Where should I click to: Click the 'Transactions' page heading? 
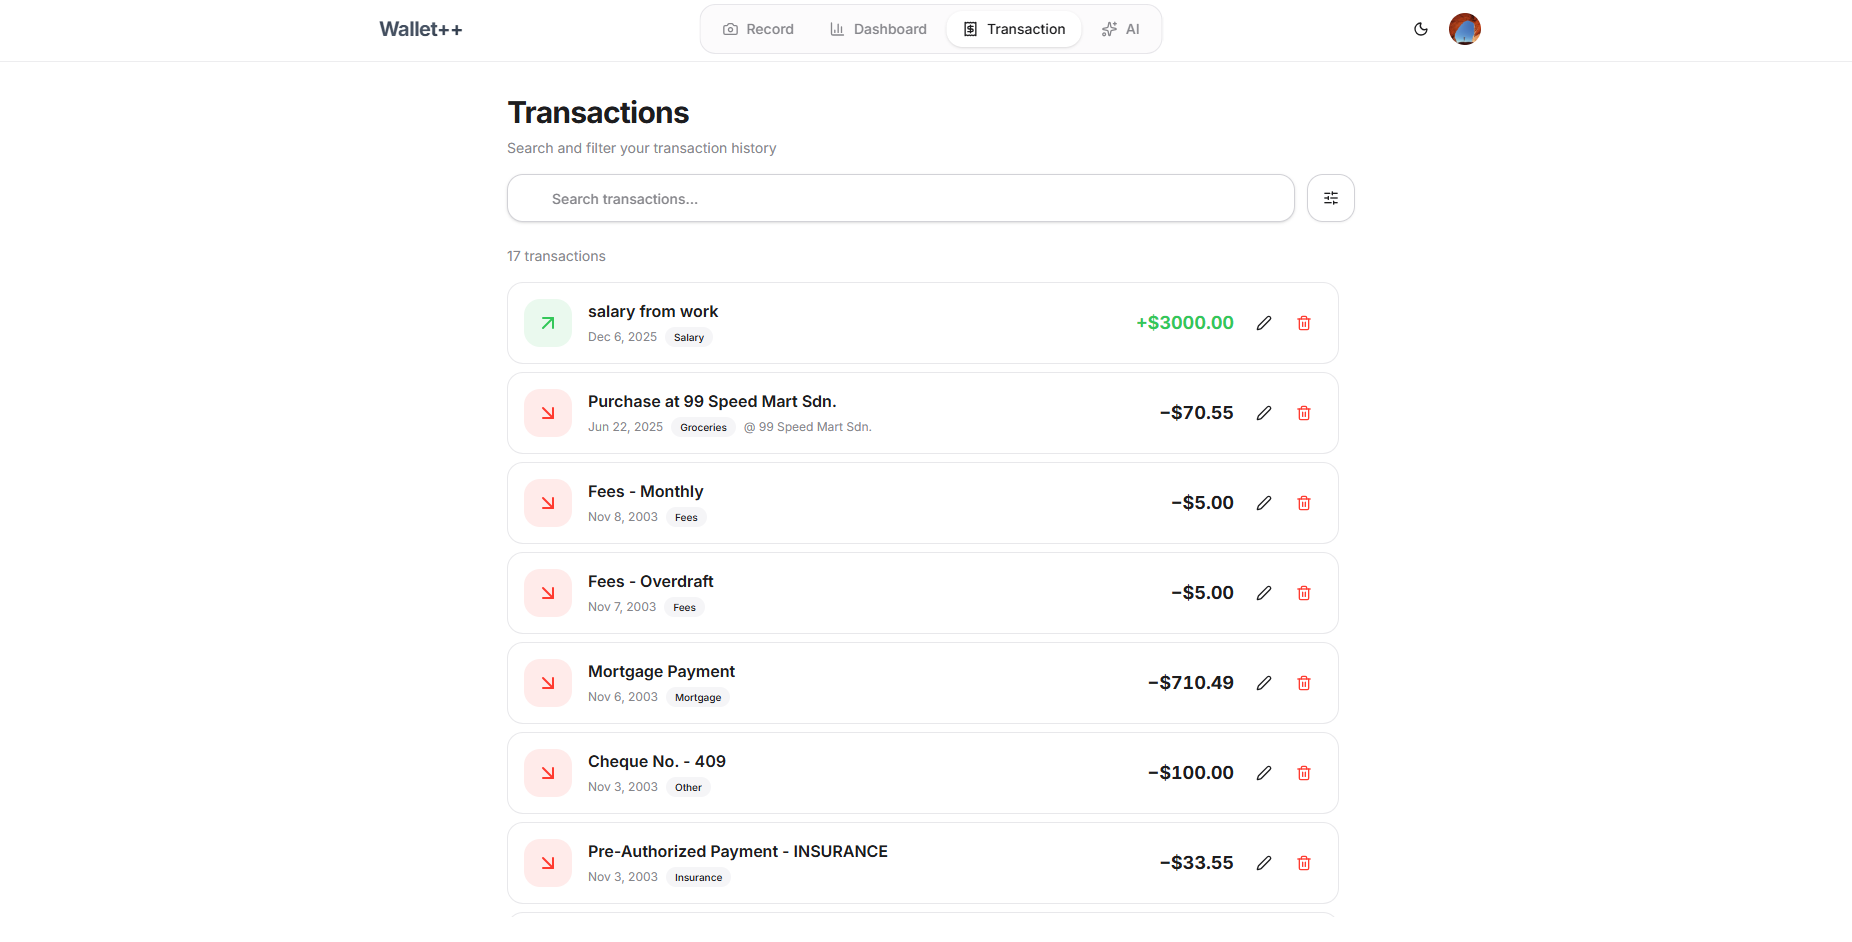click(598, 113)
